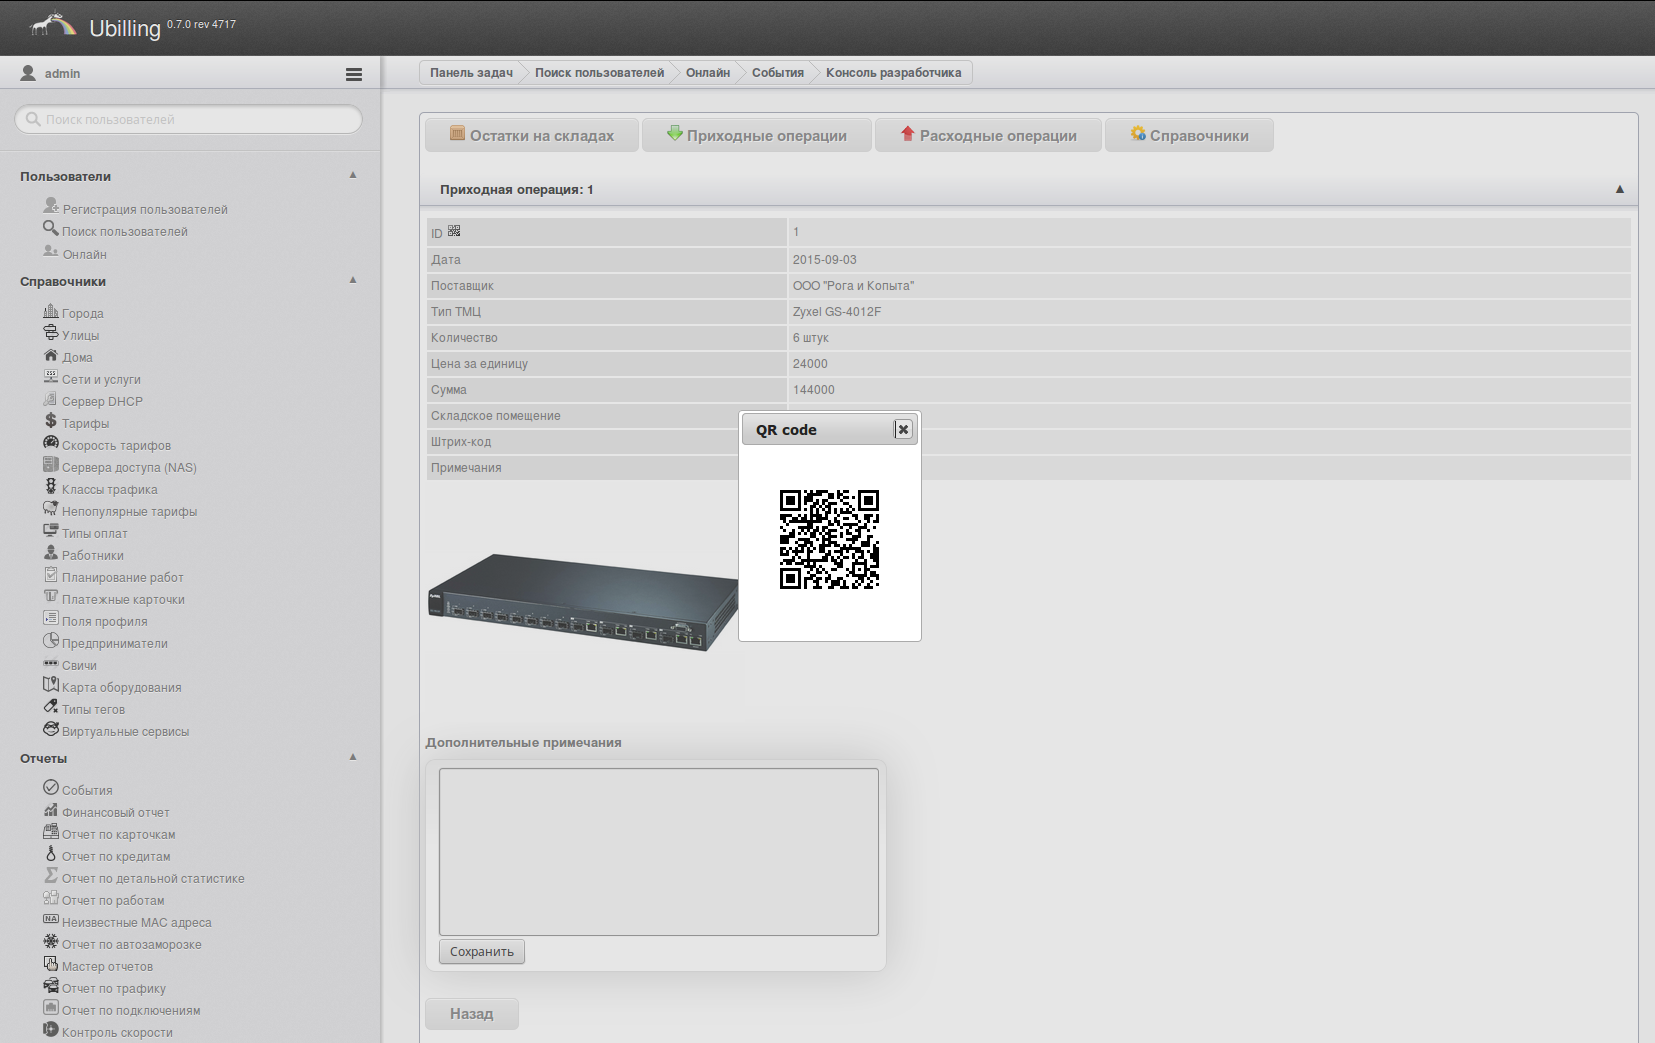Viewport: 1655px width, 1043px height.
Task: Open Тарифы dollar icon in sidebar
Action: click(51, 422)
